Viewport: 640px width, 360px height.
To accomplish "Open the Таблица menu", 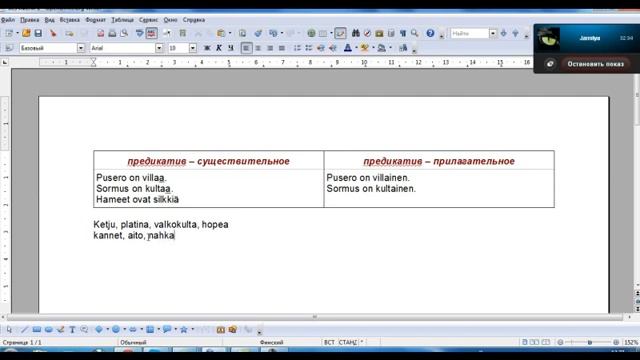I will tap(122, 20).
